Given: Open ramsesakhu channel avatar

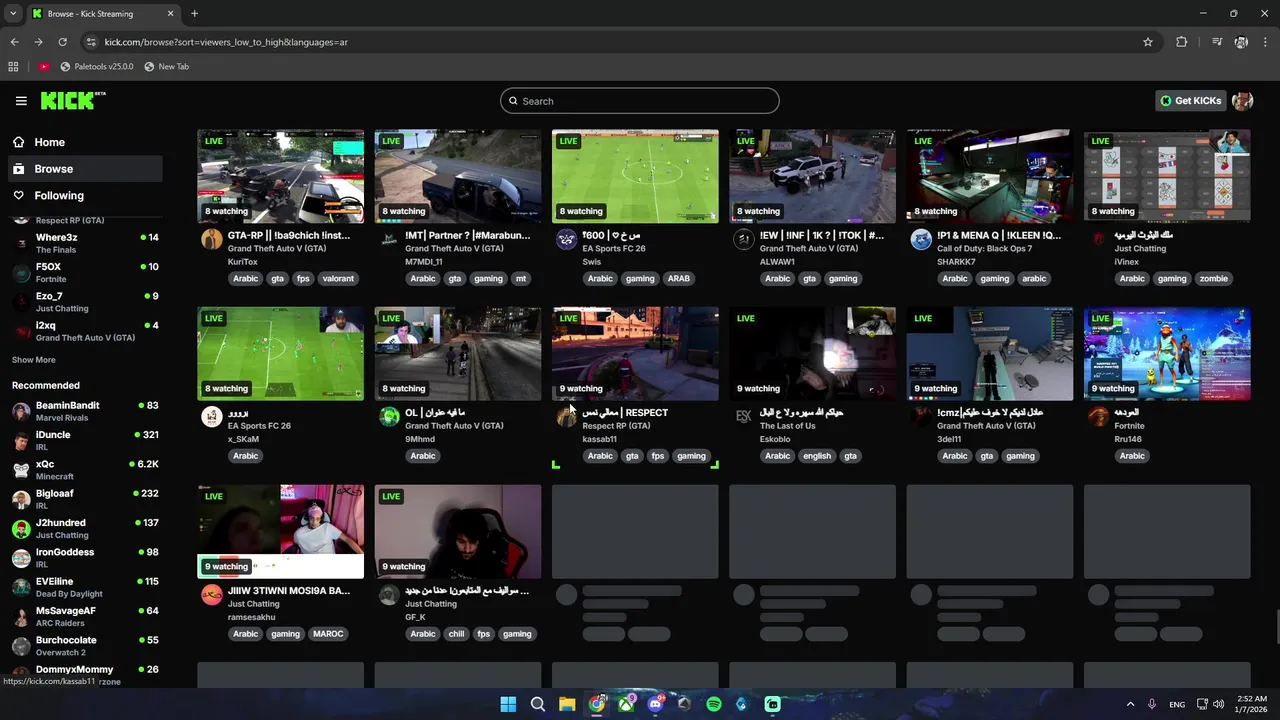Looking at the screenshot, I should pyautogui.click(x=211, y=594).
